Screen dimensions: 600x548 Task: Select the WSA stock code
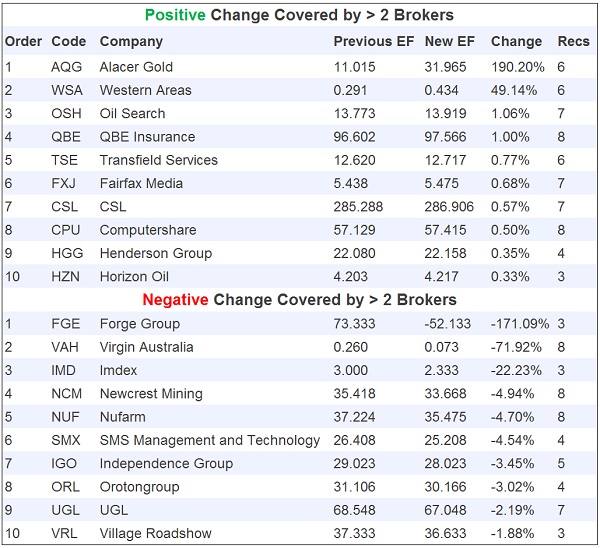(67, 90)
